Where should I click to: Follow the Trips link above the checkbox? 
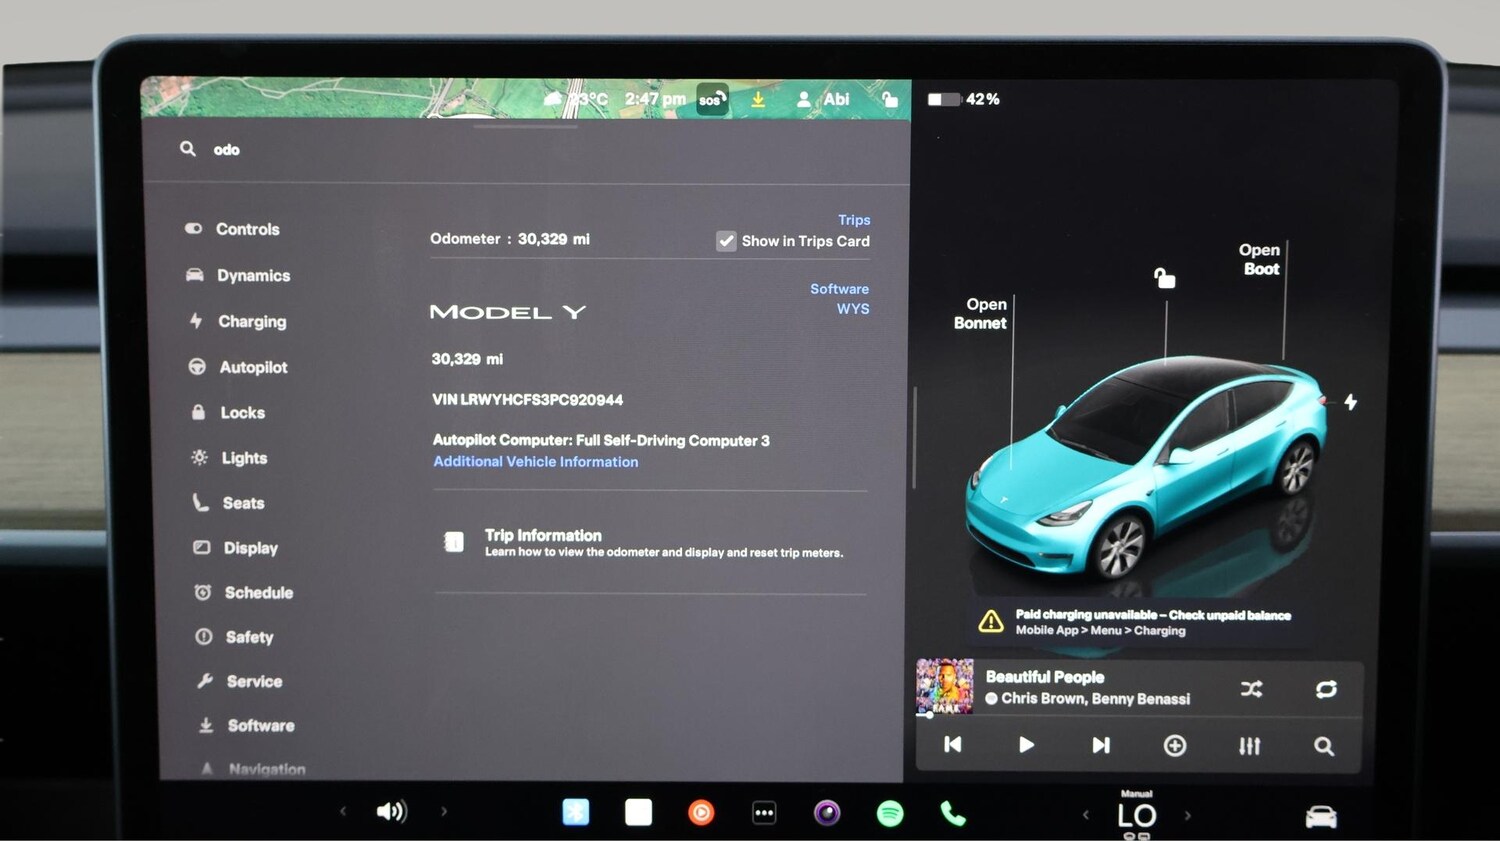854,220
